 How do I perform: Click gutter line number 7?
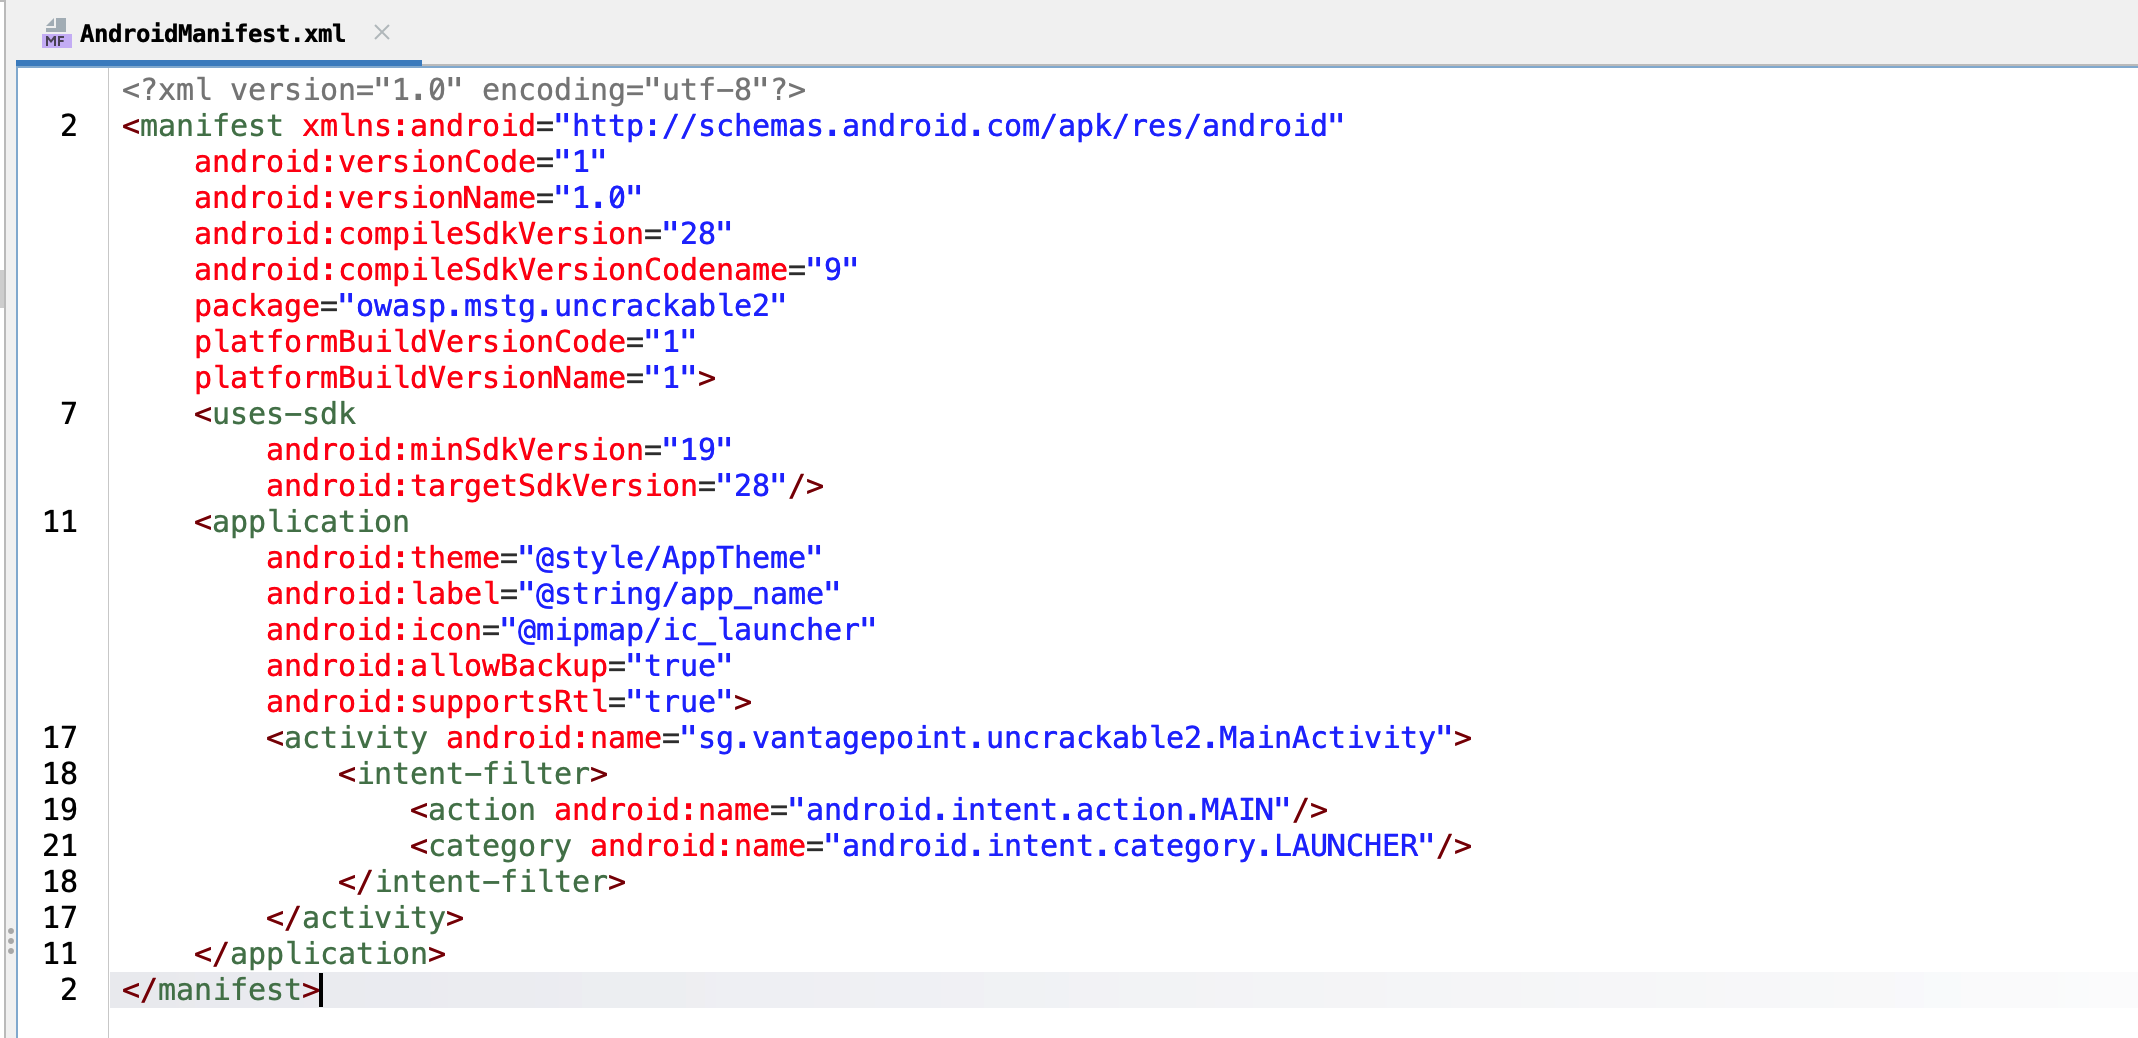pos(69,414)
